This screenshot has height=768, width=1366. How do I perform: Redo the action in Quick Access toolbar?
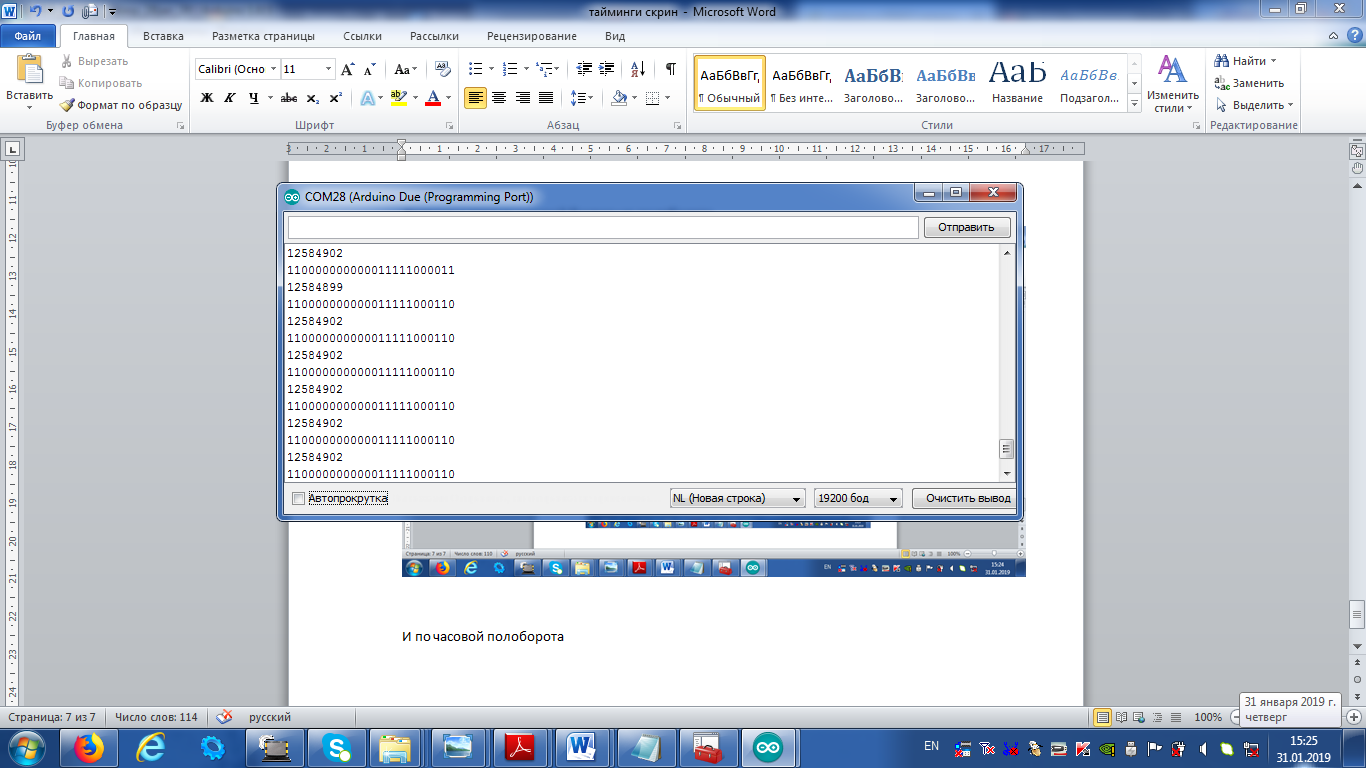[70, 10]
